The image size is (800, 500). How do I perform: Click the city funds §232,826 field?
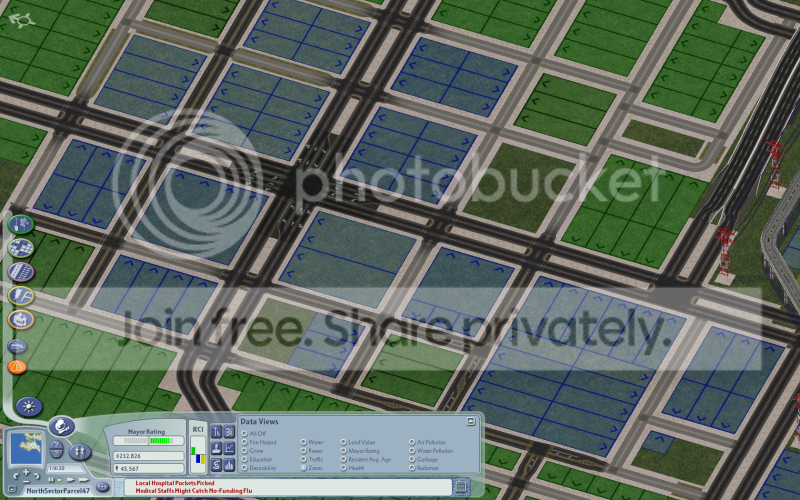coord(148,456)
